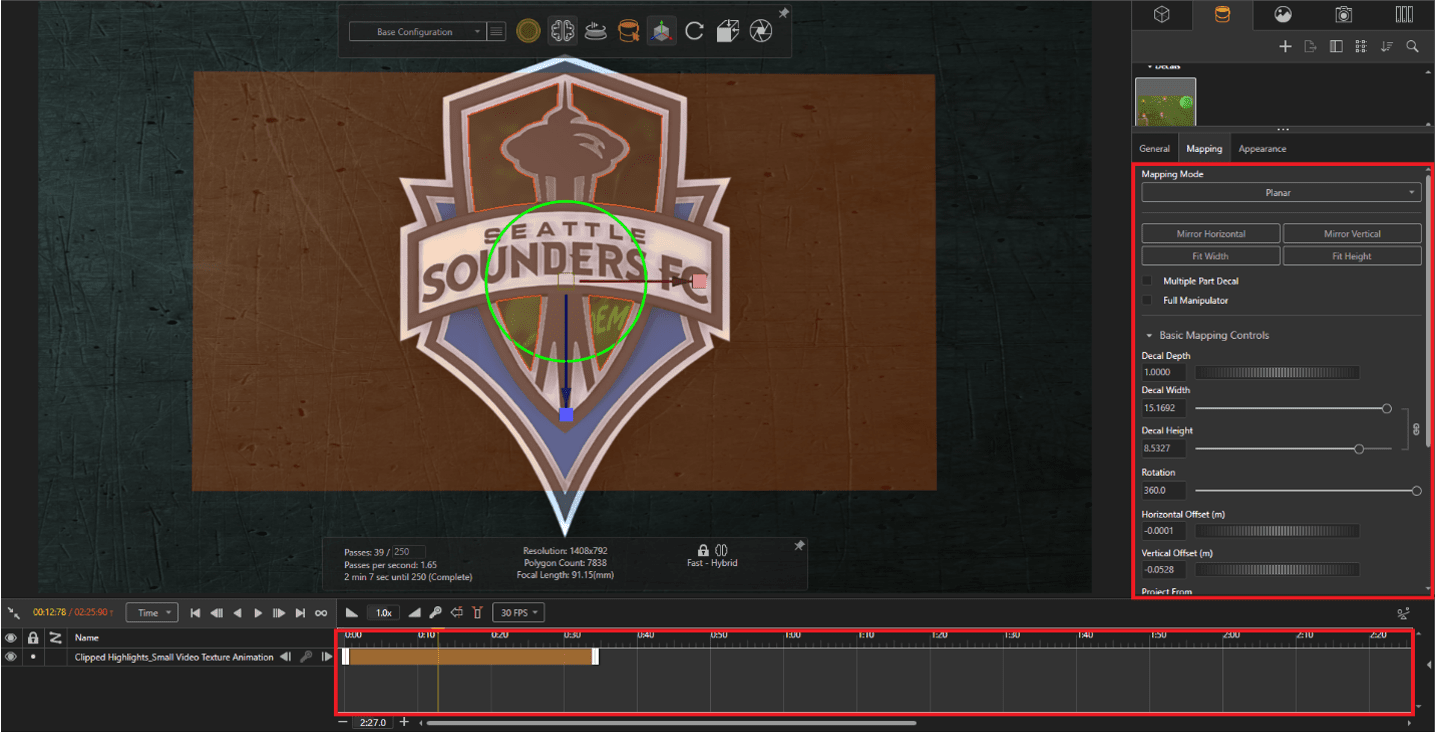
Task: Switch to the Image columns tab
Action: pos(1404,14)
